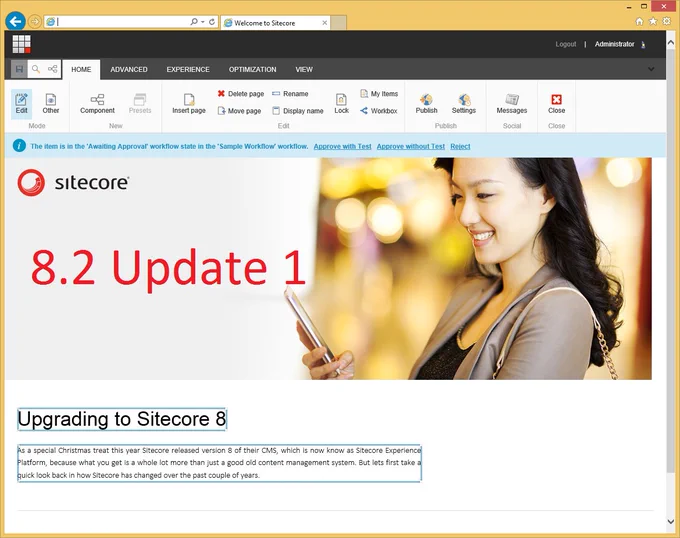The image size is (680, 538).
Task: Click the Save icon in the ribbon
Action: pyautogui.click(x=19, y=69)
